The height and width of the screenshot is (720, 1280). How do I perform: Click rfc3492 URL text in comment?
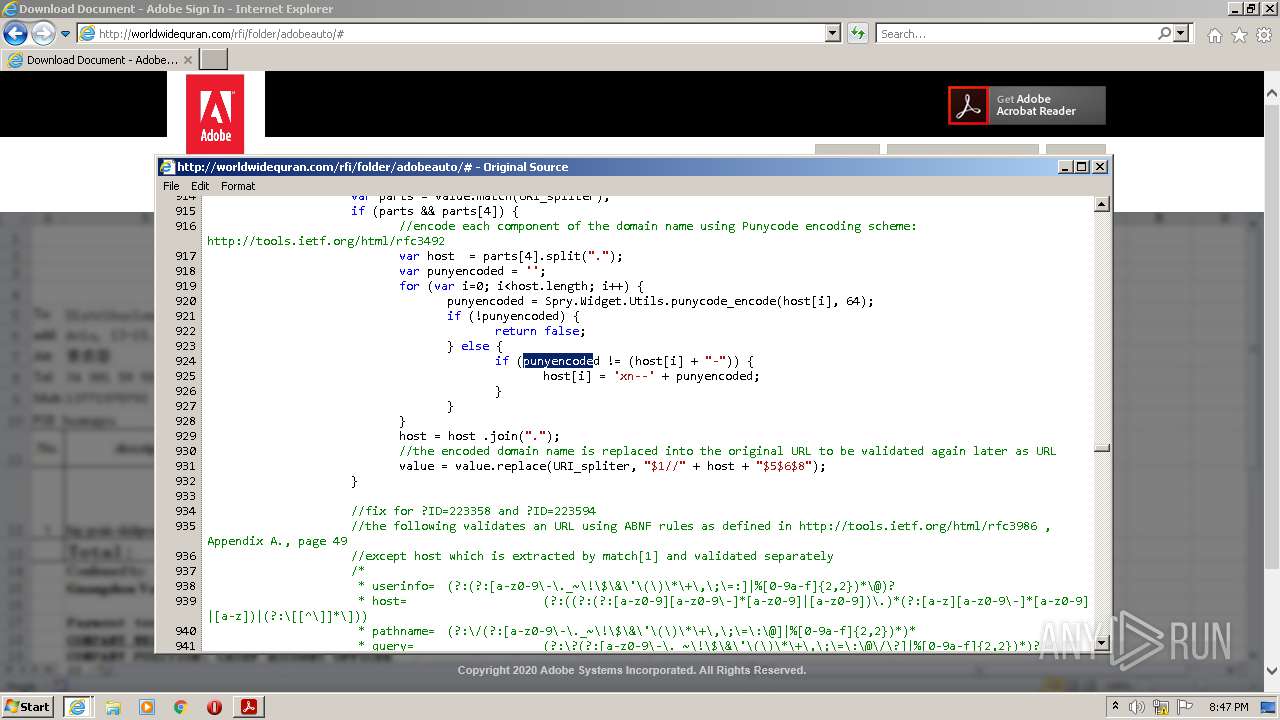[x=326, y=241]
